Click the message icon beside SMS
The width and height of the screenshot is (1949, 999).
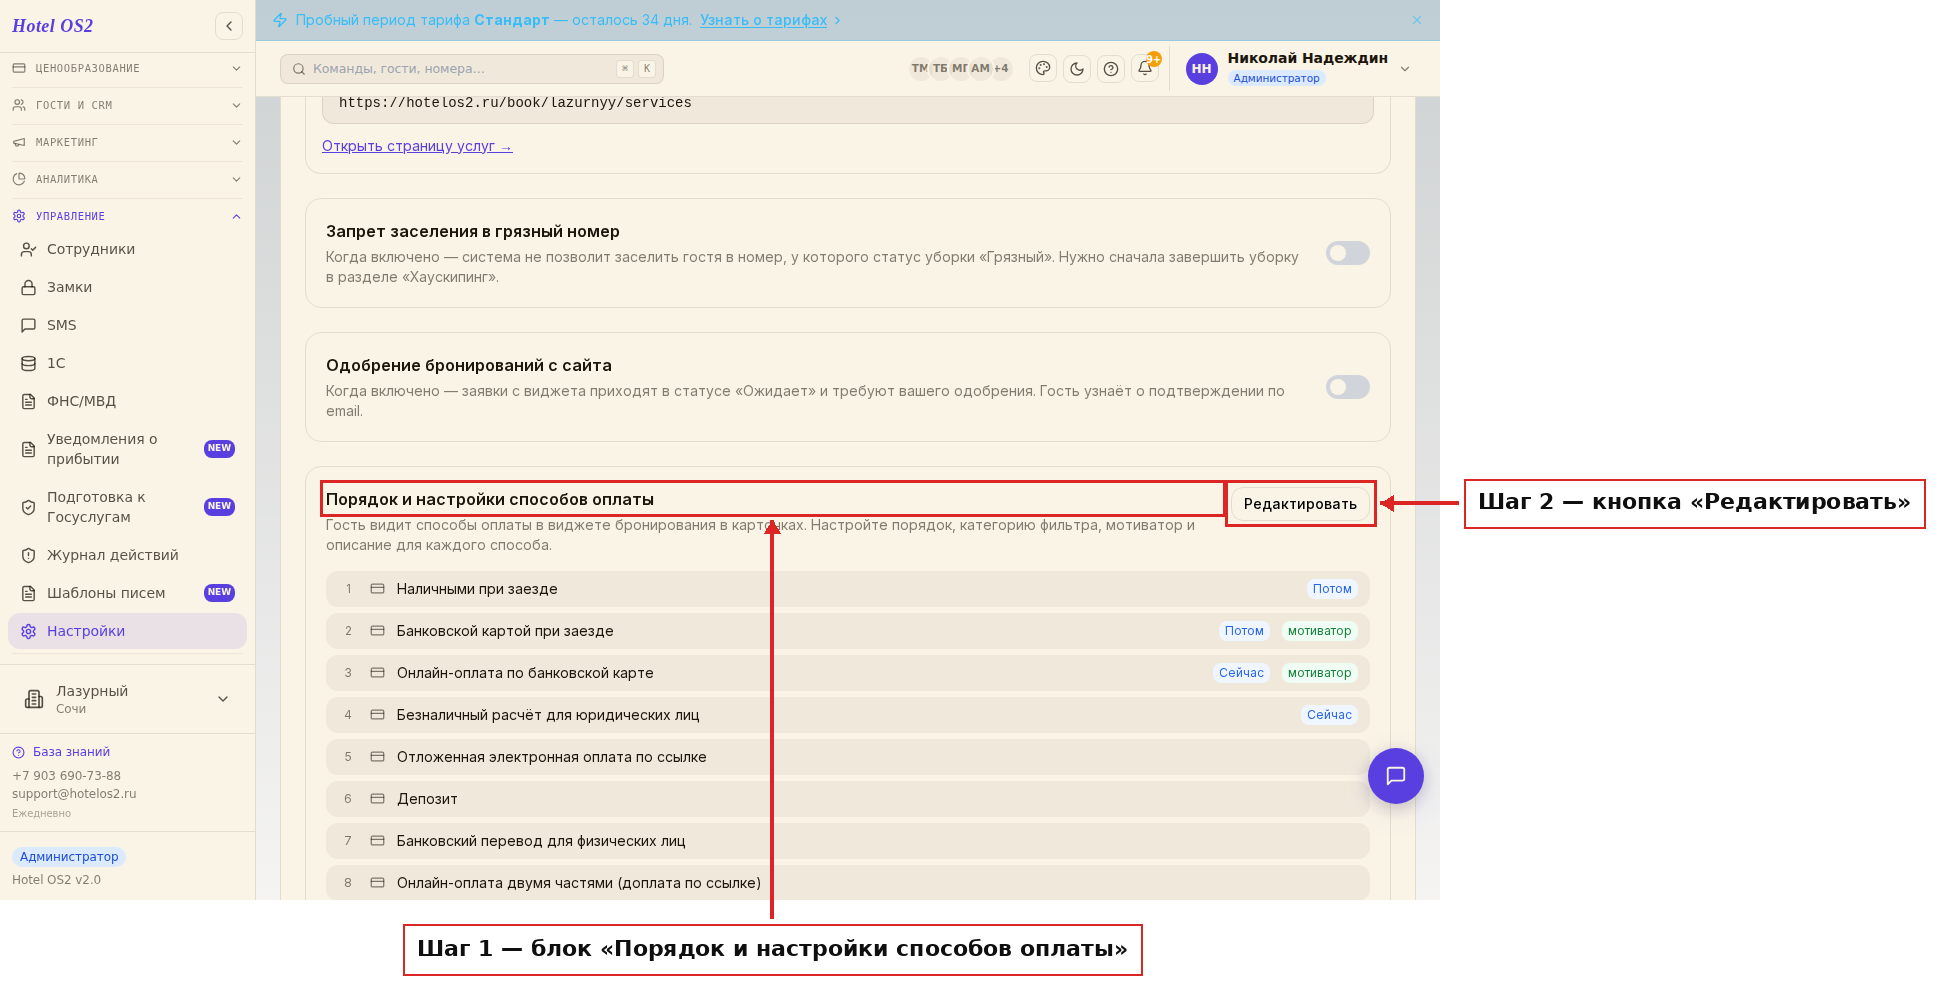[29, 326]
